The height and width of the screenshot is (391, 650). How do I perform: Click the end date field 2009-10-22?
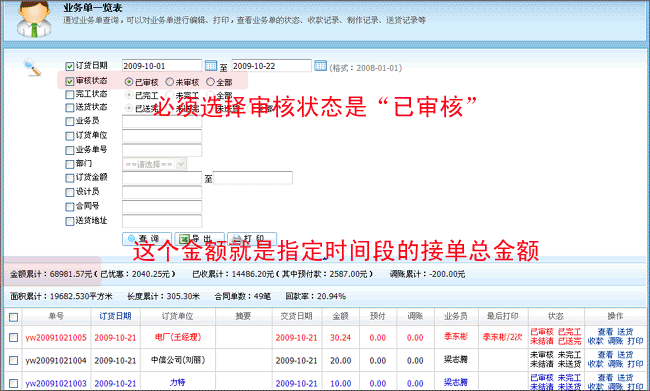pyautogui.click(x=272, y=66)
